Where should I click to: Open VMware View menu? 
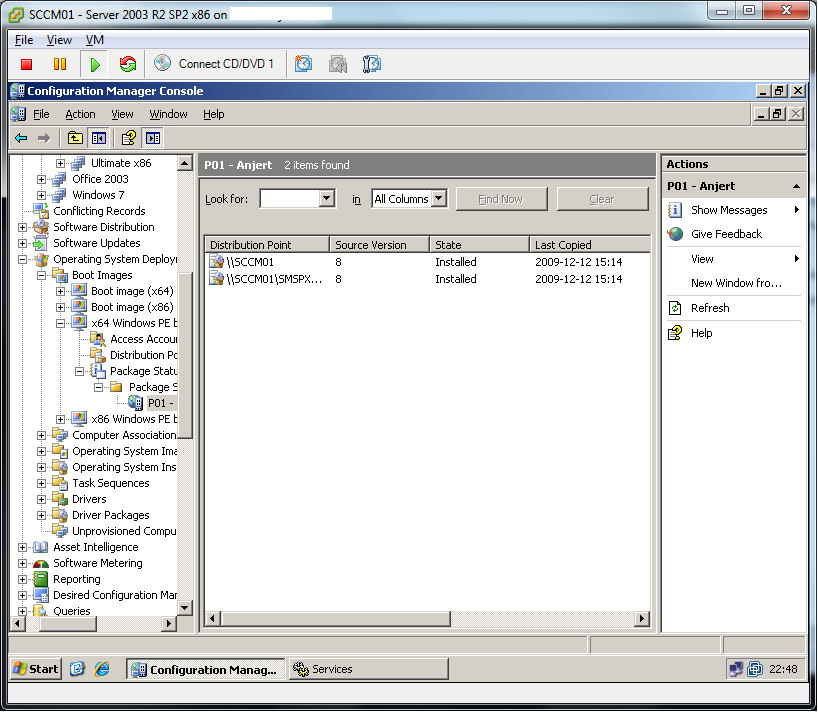click(59, 40)
